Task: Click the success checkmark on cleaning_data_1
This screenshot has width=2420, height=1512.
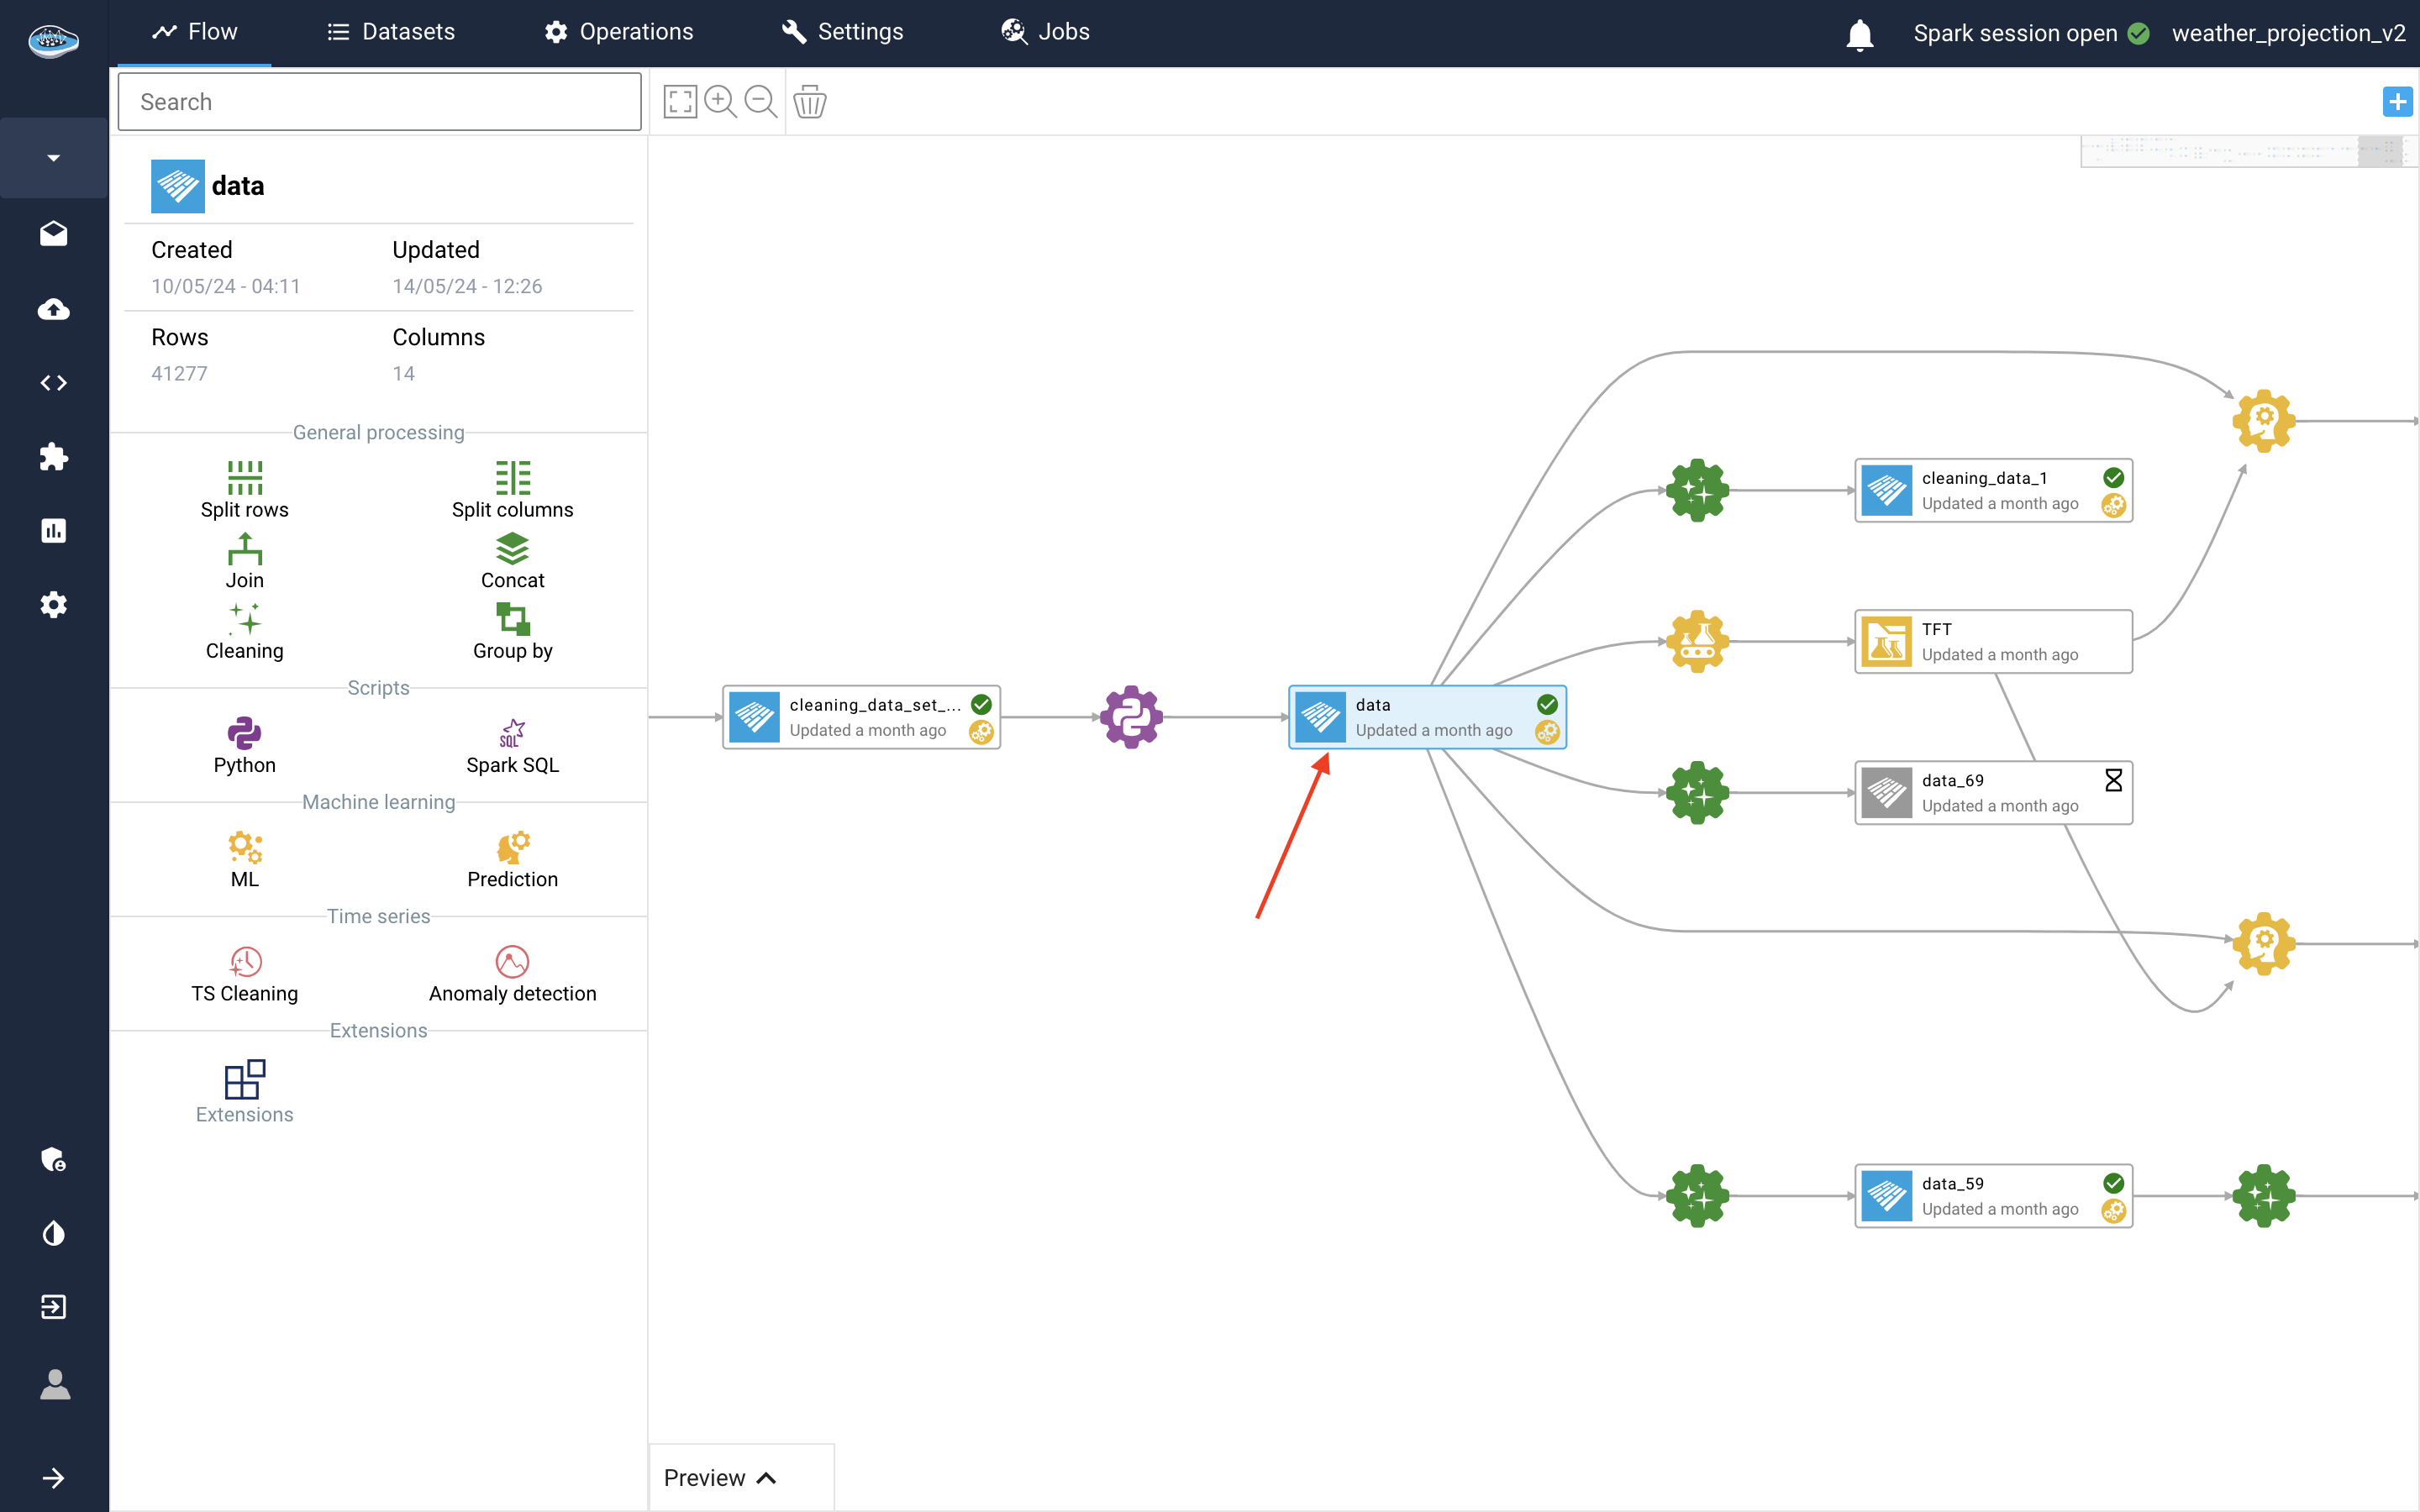Action: click(x=2112, y=477)
